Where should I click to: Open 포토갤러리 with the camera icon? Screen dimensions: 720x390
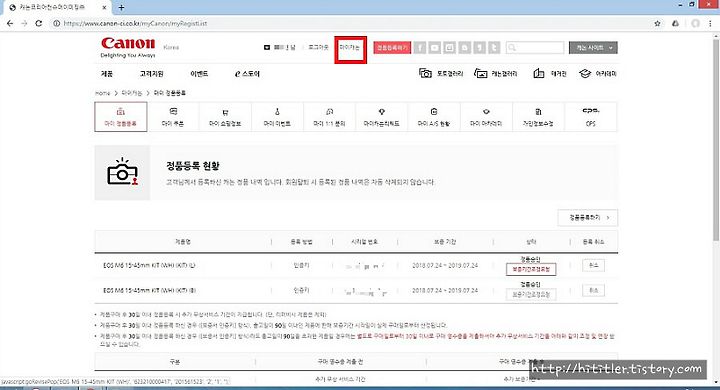[441, 73]
